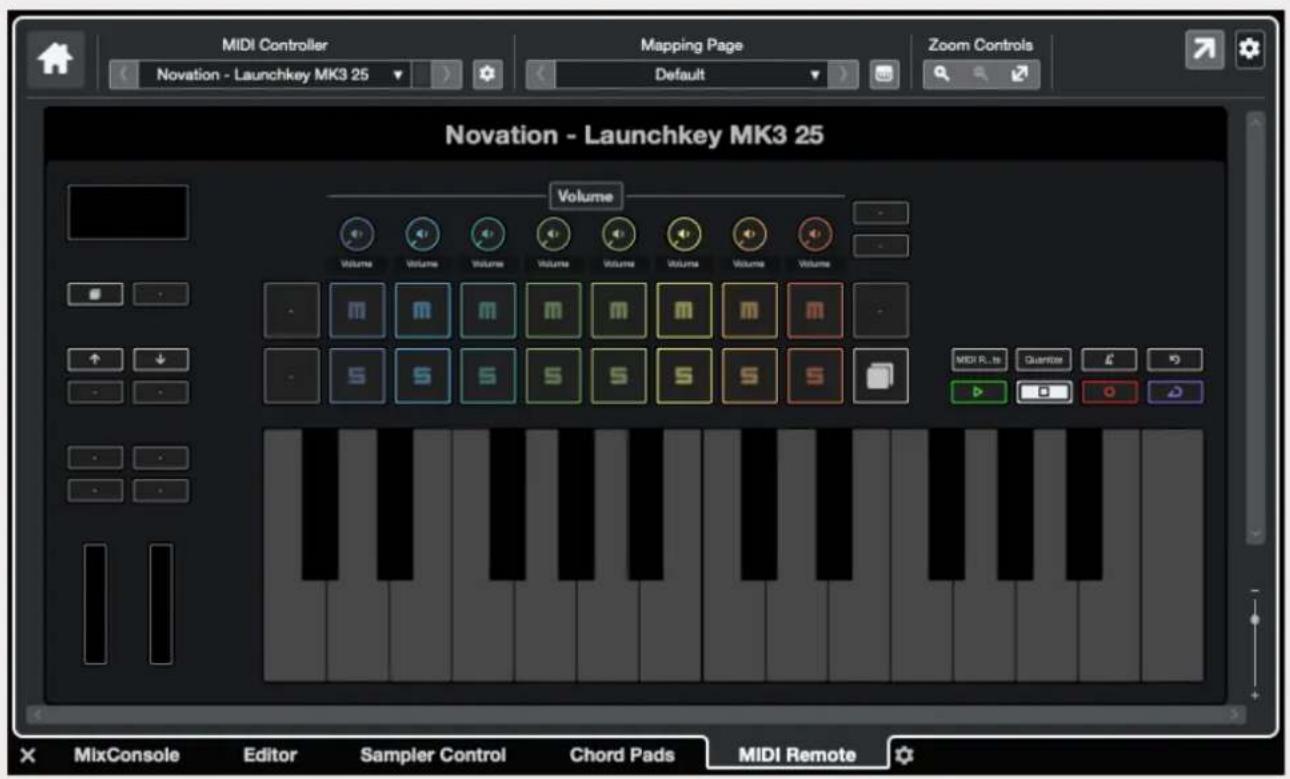Click the up arrow button on the left
Viewport: 1290px width, 779px height.
pos(95,359)
